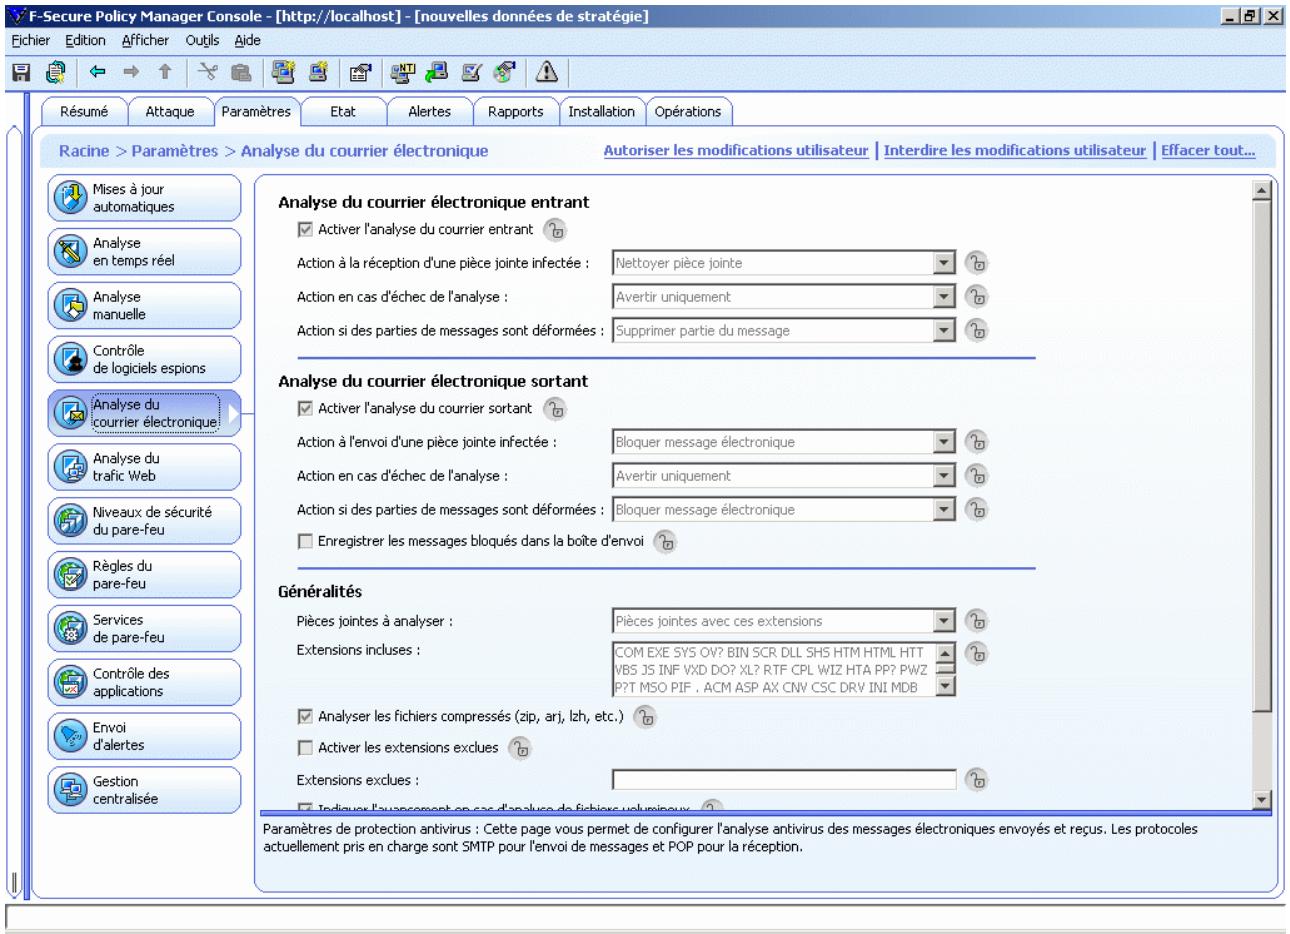Click Interdire les modifications utilisateur link
The height and width of the screenshot is (934, 1290).
coord(1015,151)
